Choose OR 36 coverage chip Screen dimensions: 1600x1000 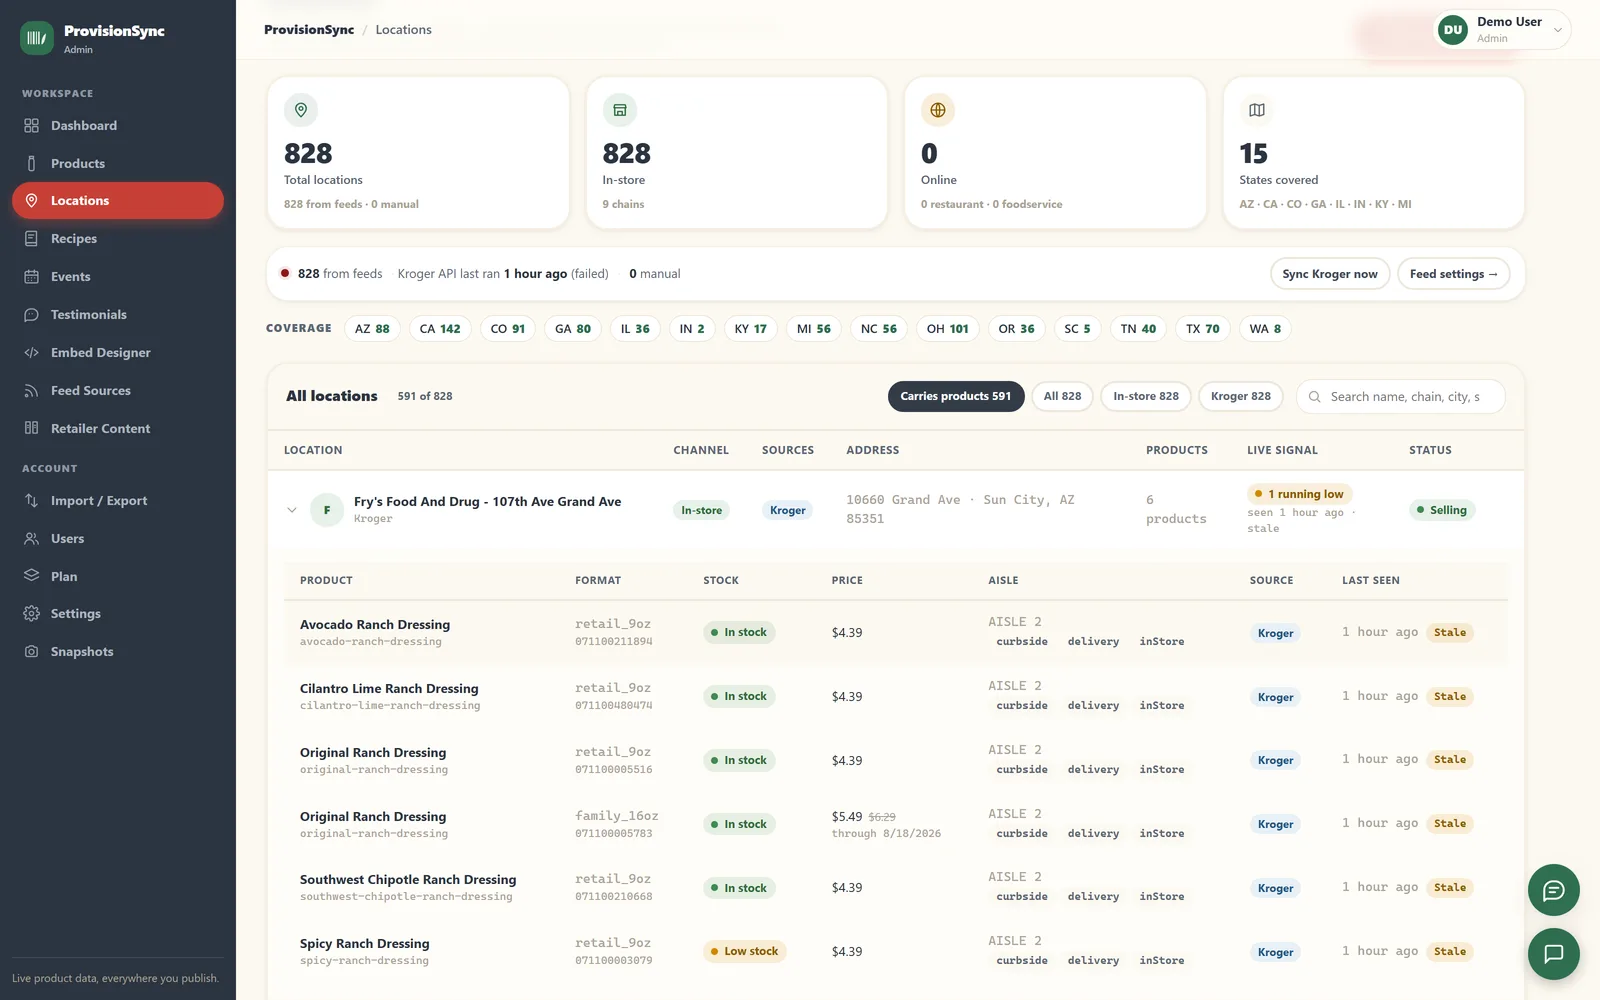point(1017,329)
